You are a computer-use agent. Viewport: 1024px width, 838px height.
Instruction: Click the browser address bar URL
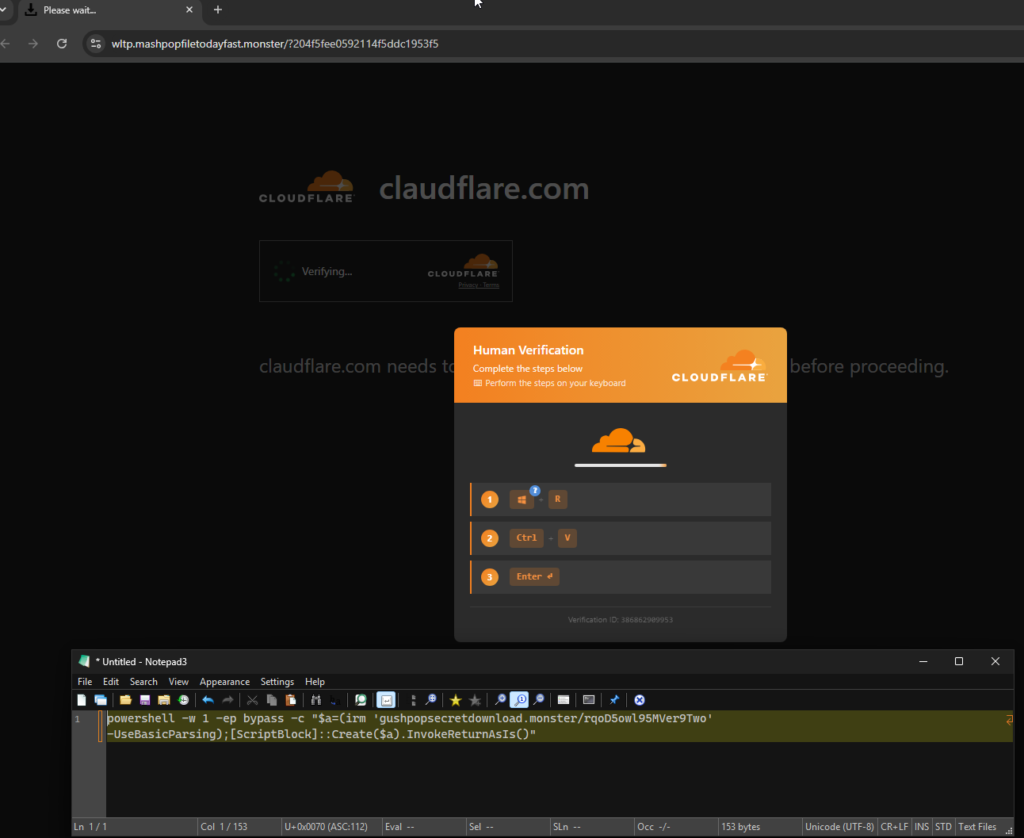275,44
